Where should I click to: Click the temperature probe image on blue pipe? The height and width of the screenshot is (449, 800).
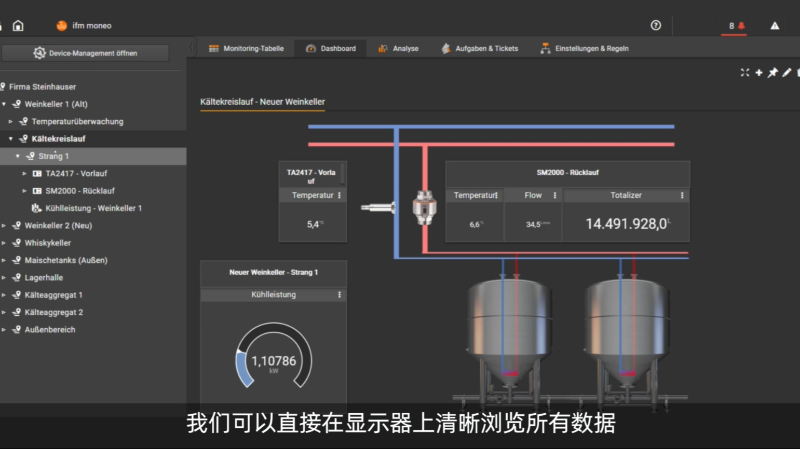(x=378, y=207)
